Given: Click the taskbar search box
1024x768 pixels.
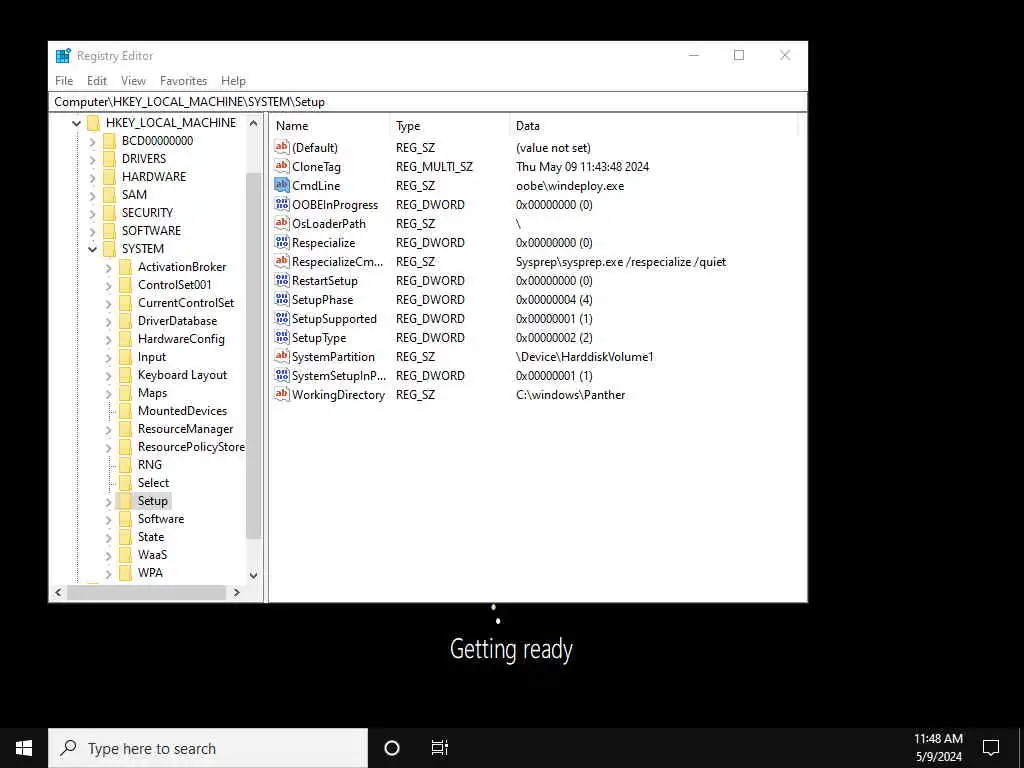Looking at the screenshot, I should (208, 748).
